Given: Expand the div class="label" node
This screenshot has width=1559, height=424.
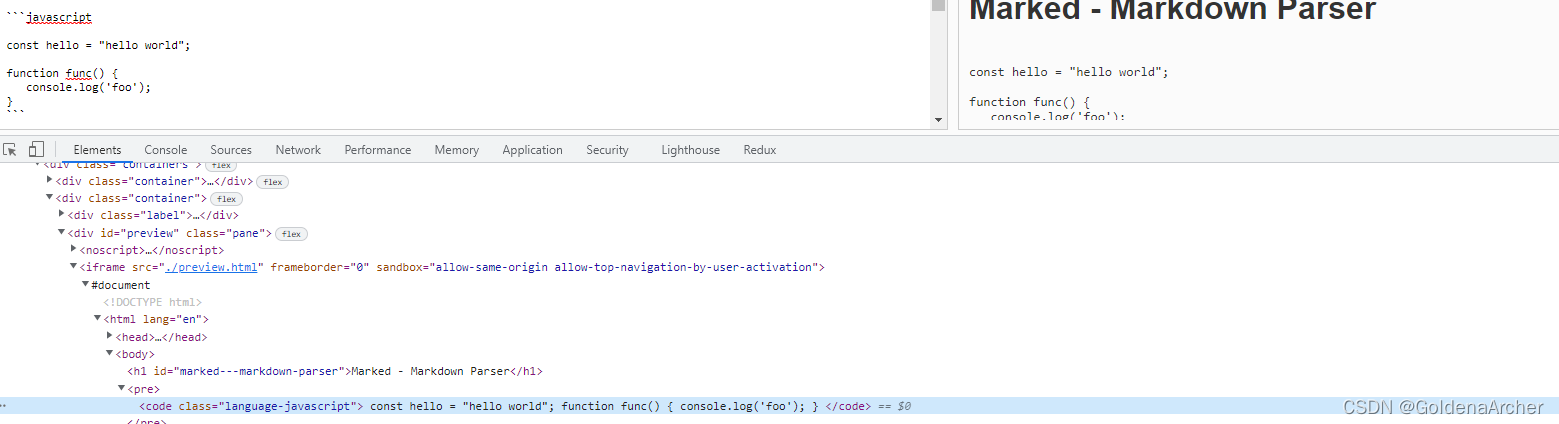Looking at the screenshot, I should coord(62,214).
